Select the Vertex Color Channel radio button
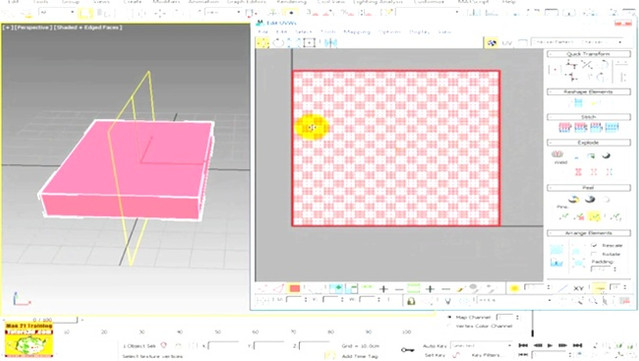 point(450,326)
